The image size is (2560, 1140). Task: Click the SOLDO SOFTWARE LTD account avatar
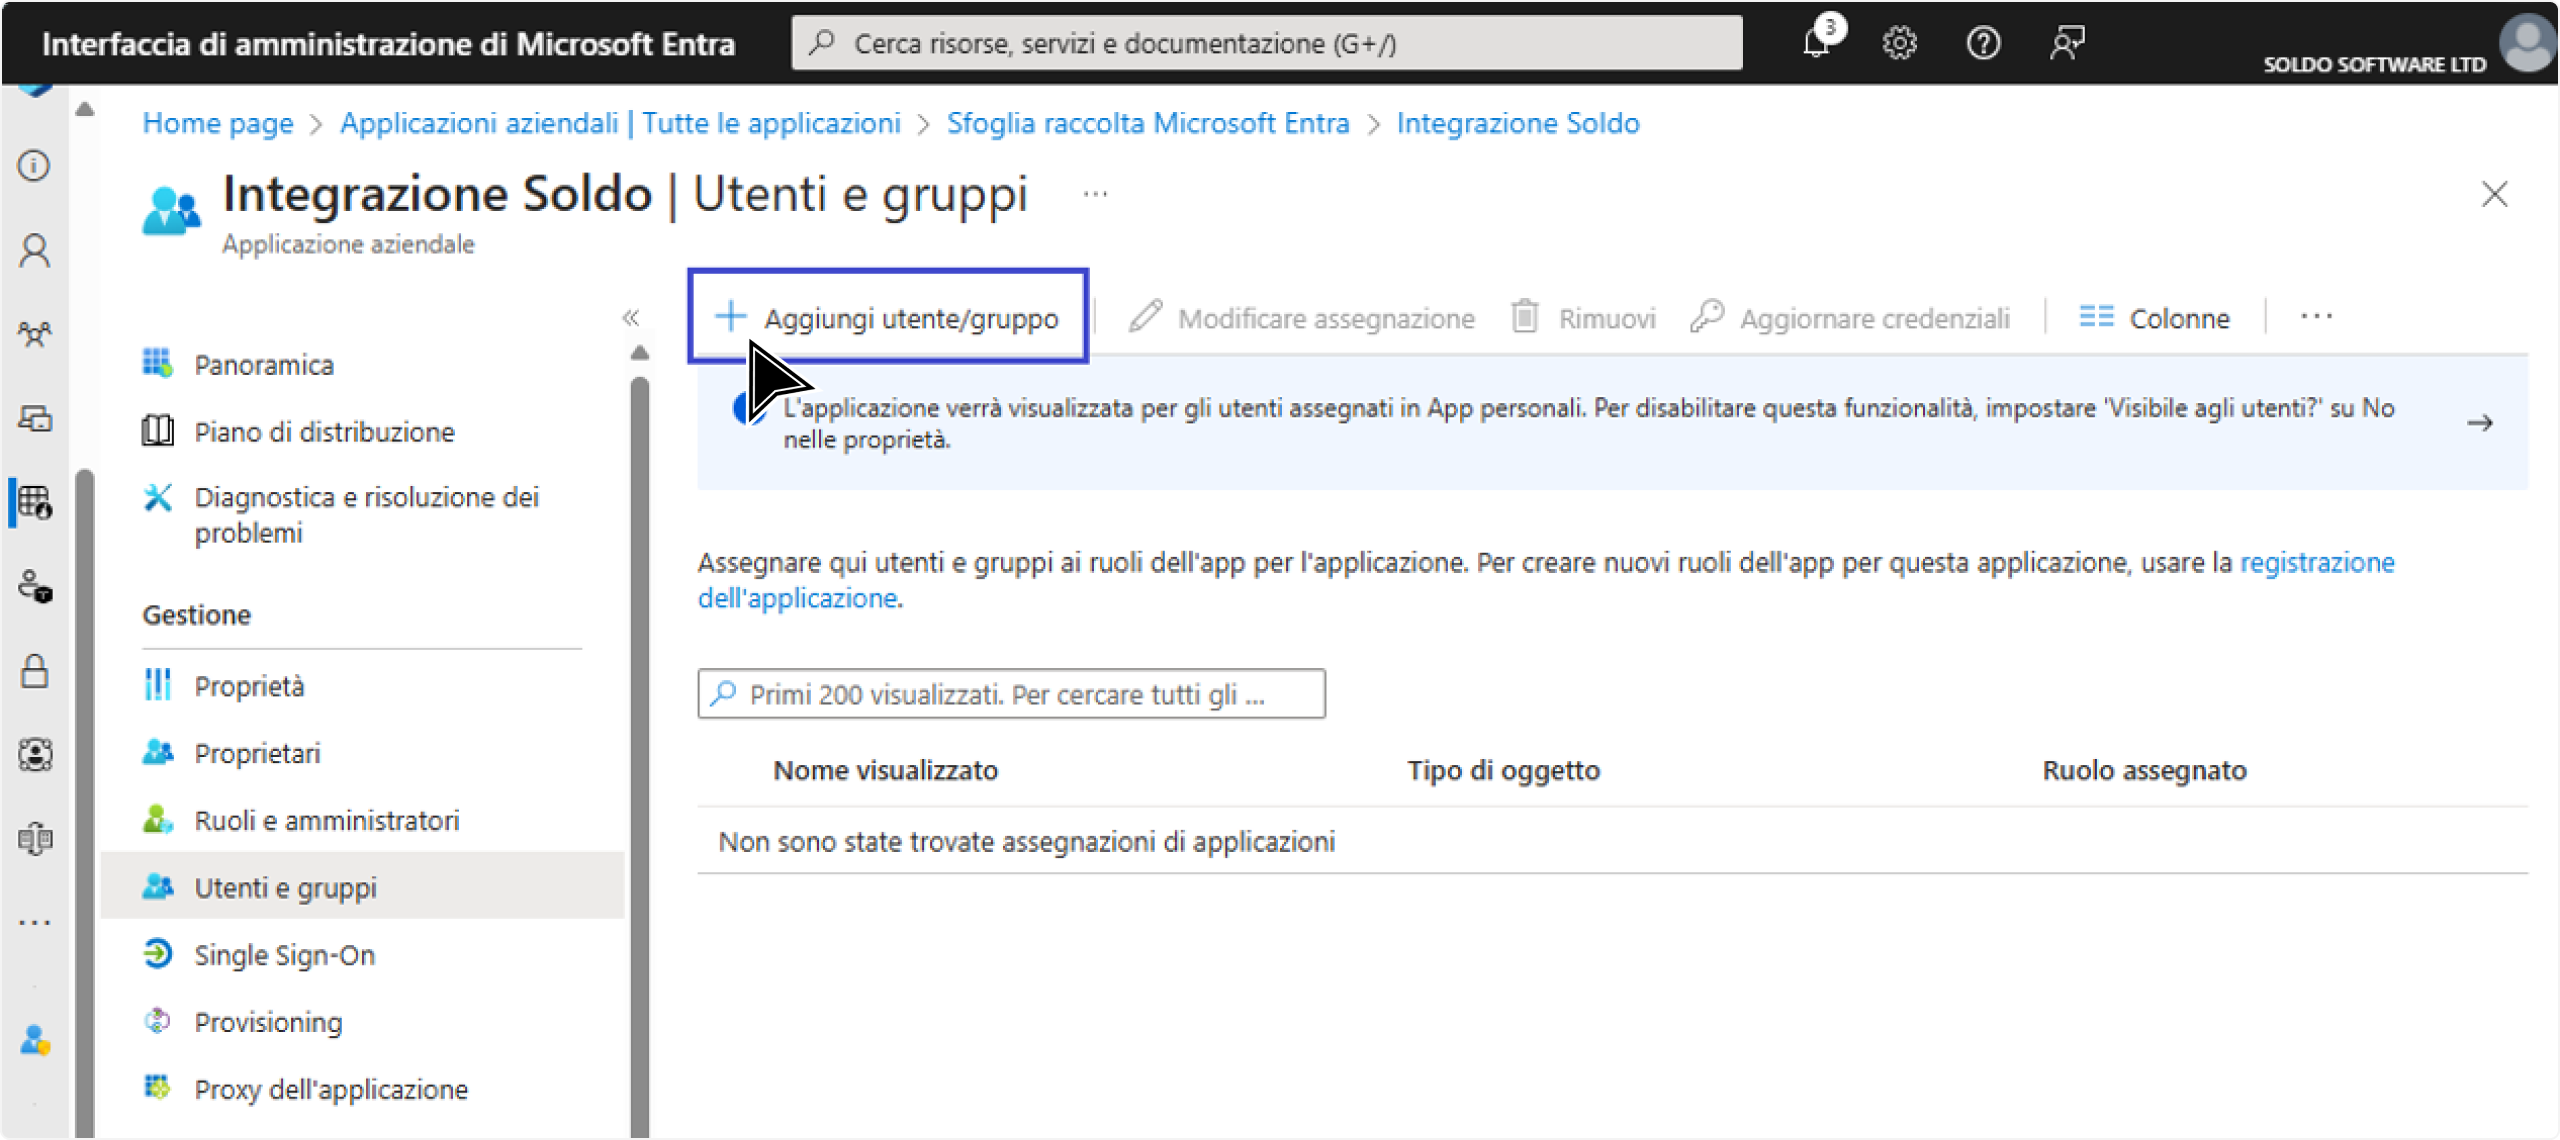click(2527, 44)
